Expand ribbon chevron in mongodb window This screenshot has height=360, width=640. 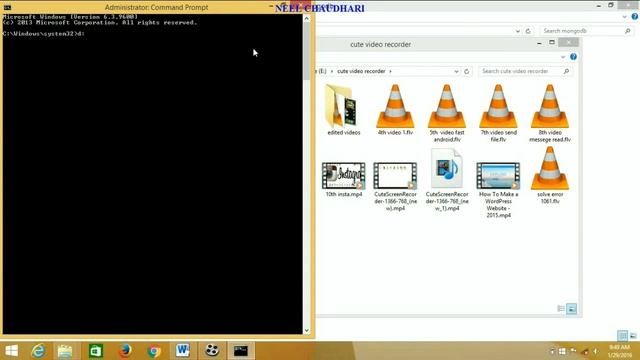624,17
